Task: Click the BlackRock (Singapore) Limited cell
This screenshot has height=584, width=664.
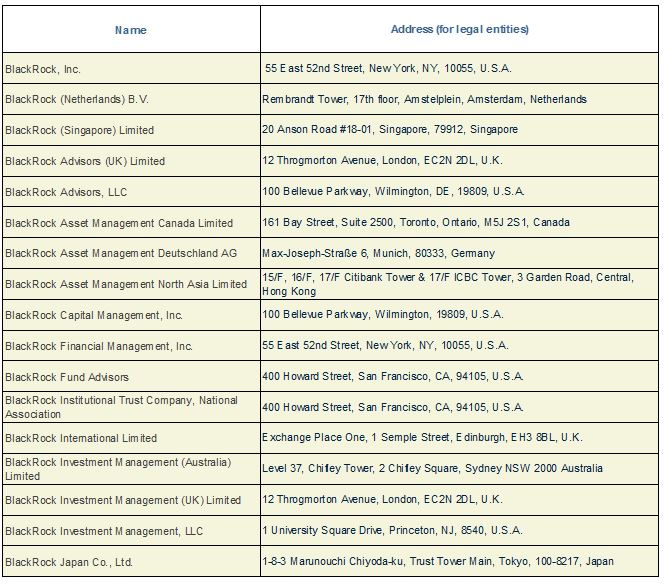Action: (x=131, y=130)
